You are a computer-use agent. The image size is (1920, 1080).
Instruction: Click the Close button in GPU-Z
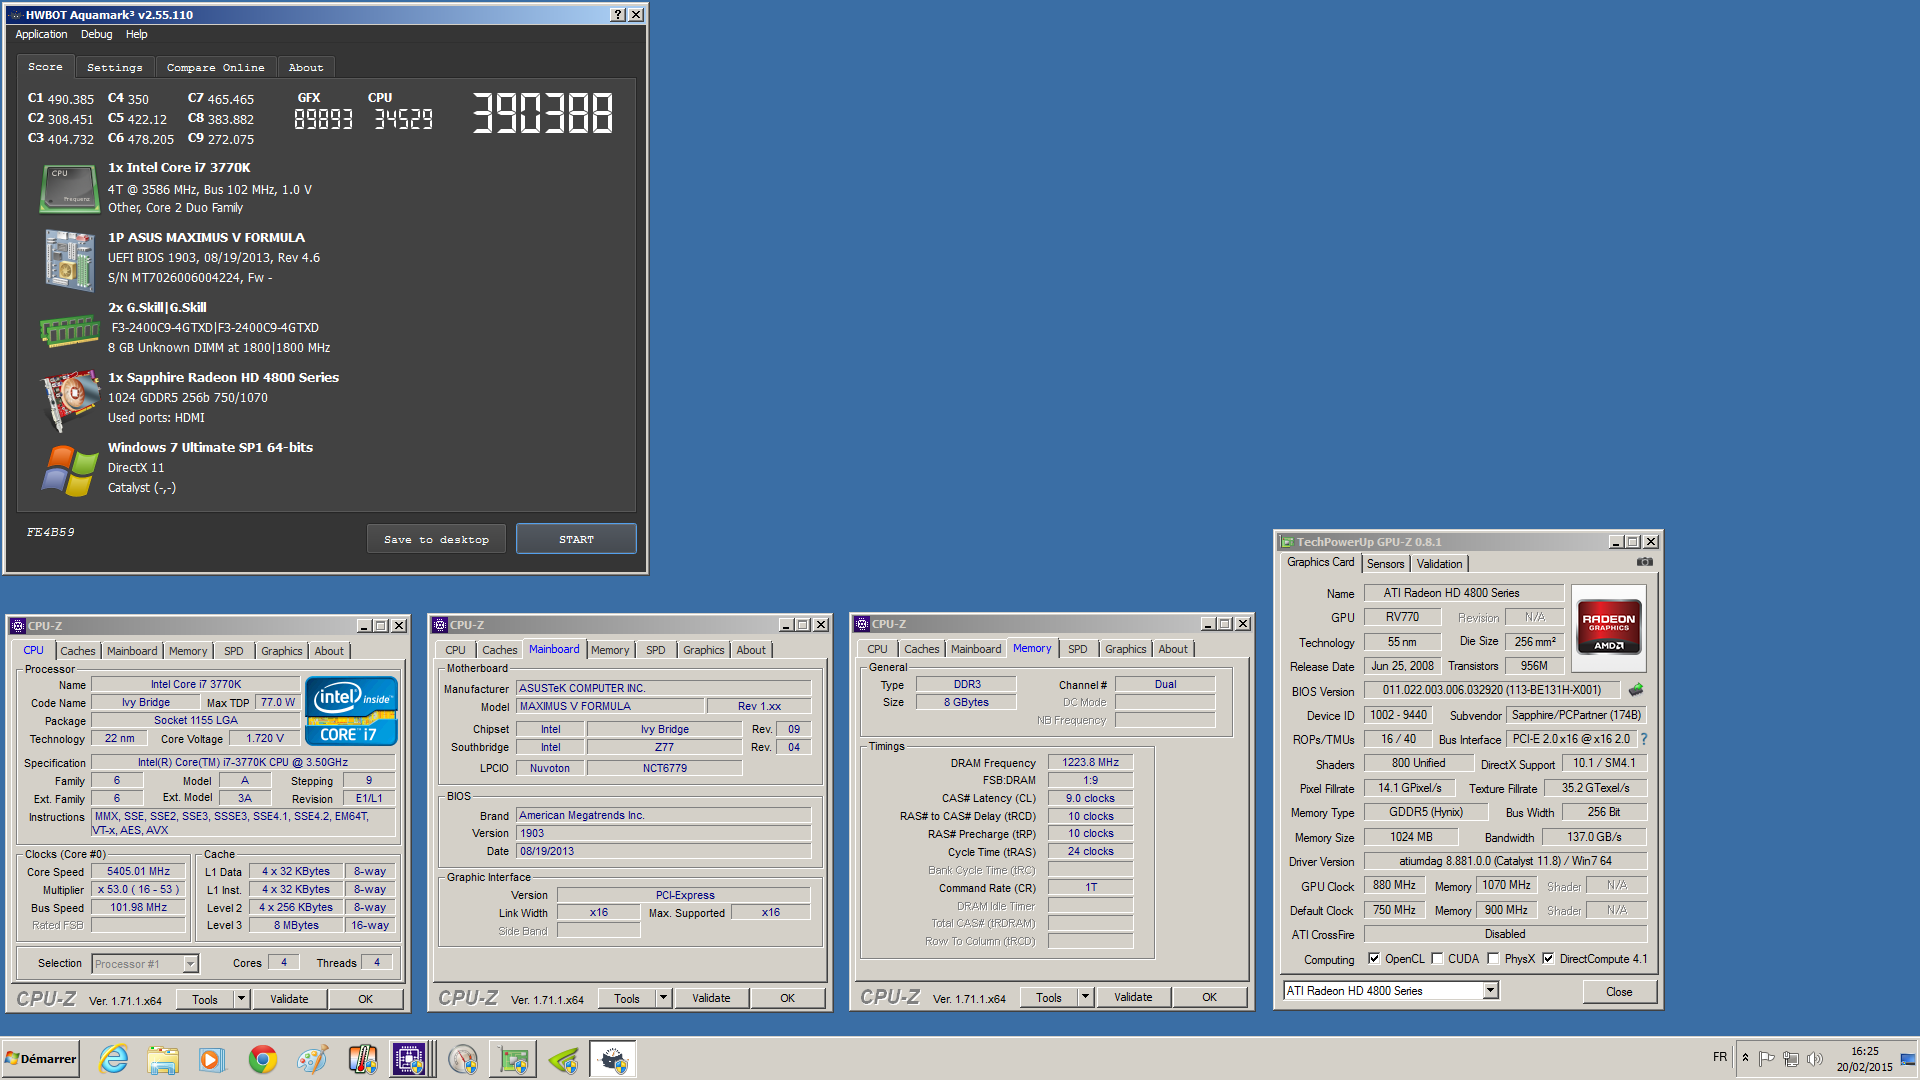coord(1619,991)
